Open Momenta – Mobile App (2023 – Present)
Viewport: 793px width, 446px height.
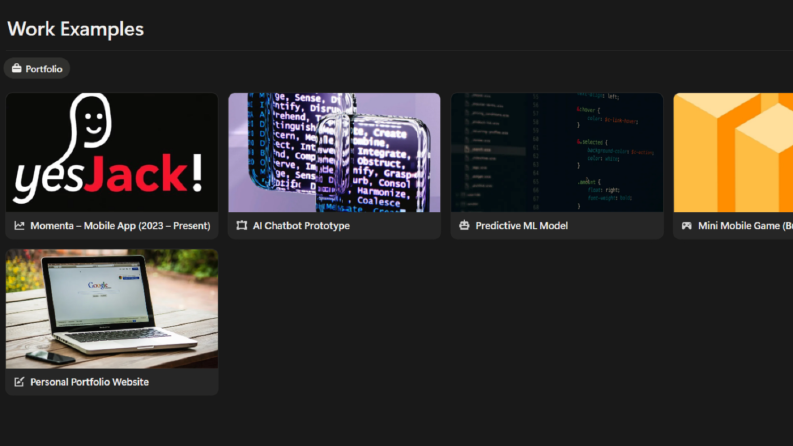pyautogui.click(x=120, y=226)
